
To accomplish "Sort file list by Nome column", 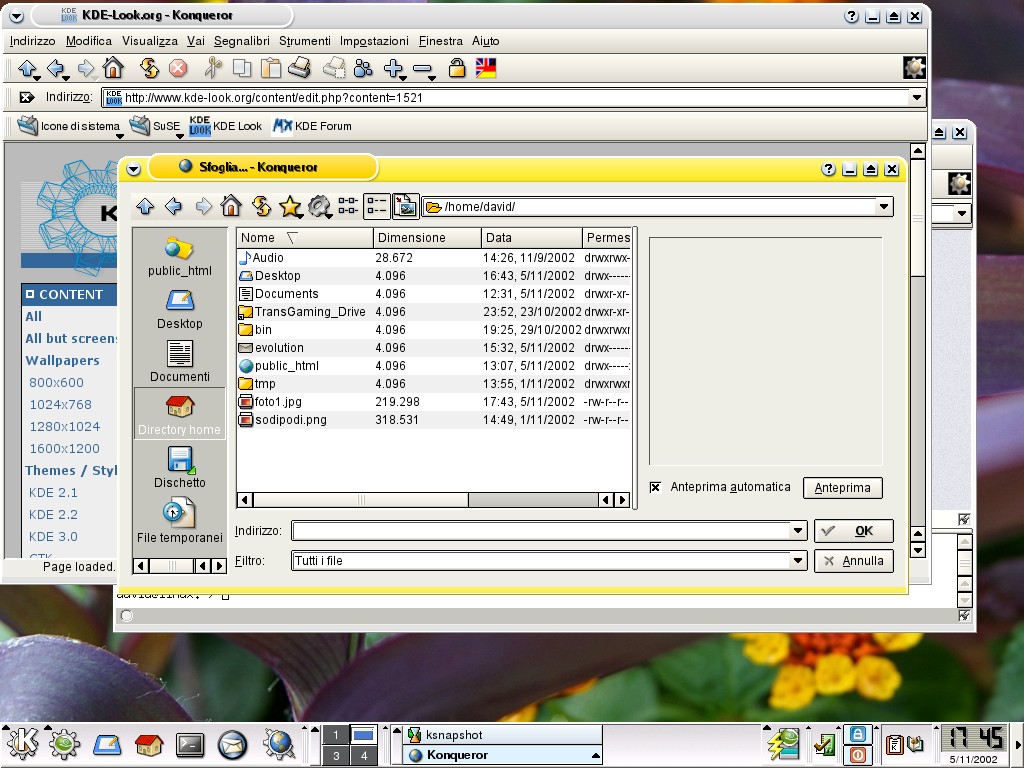I will 304,238.
